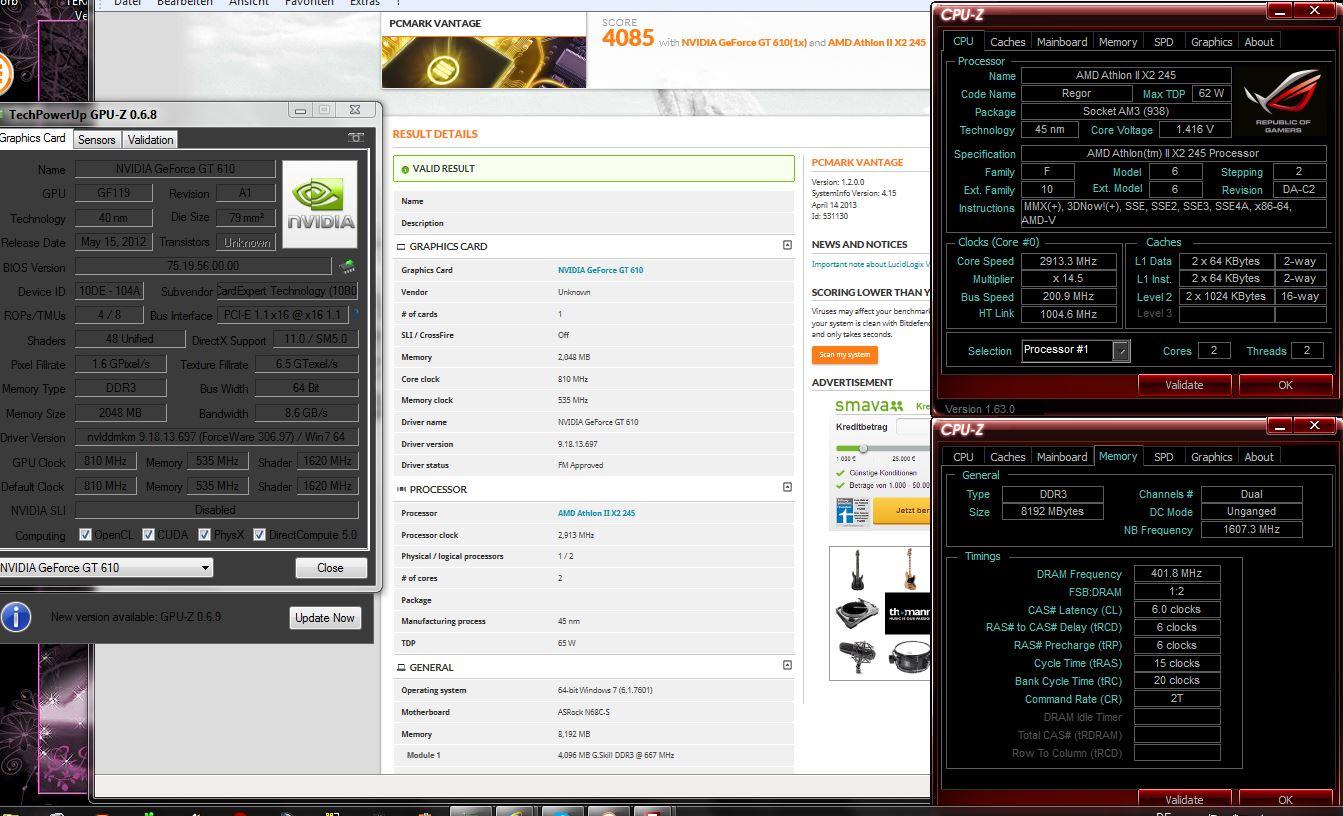Click the turntable image in the ad

pyautogui.click(x=858, y=612)
